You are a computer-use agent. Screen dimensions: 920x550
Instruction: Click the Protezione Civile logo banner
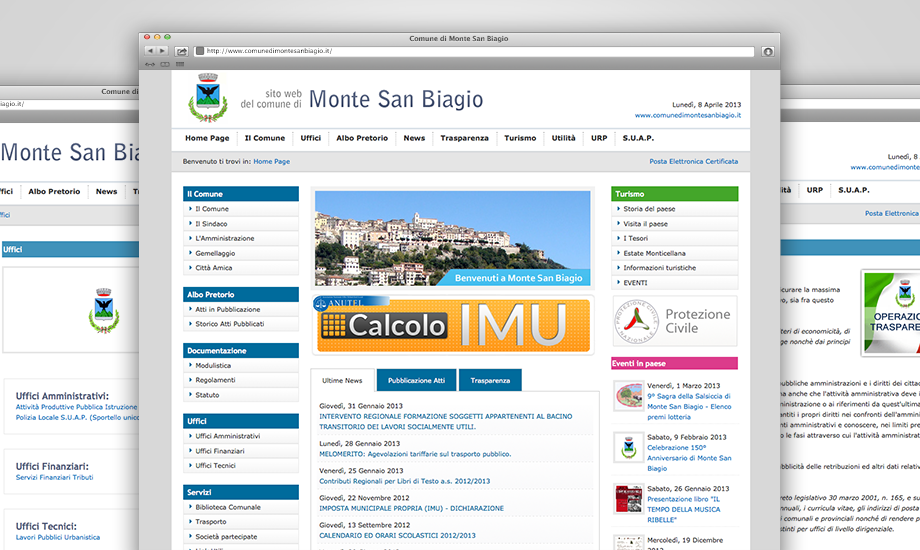point(675,321)
